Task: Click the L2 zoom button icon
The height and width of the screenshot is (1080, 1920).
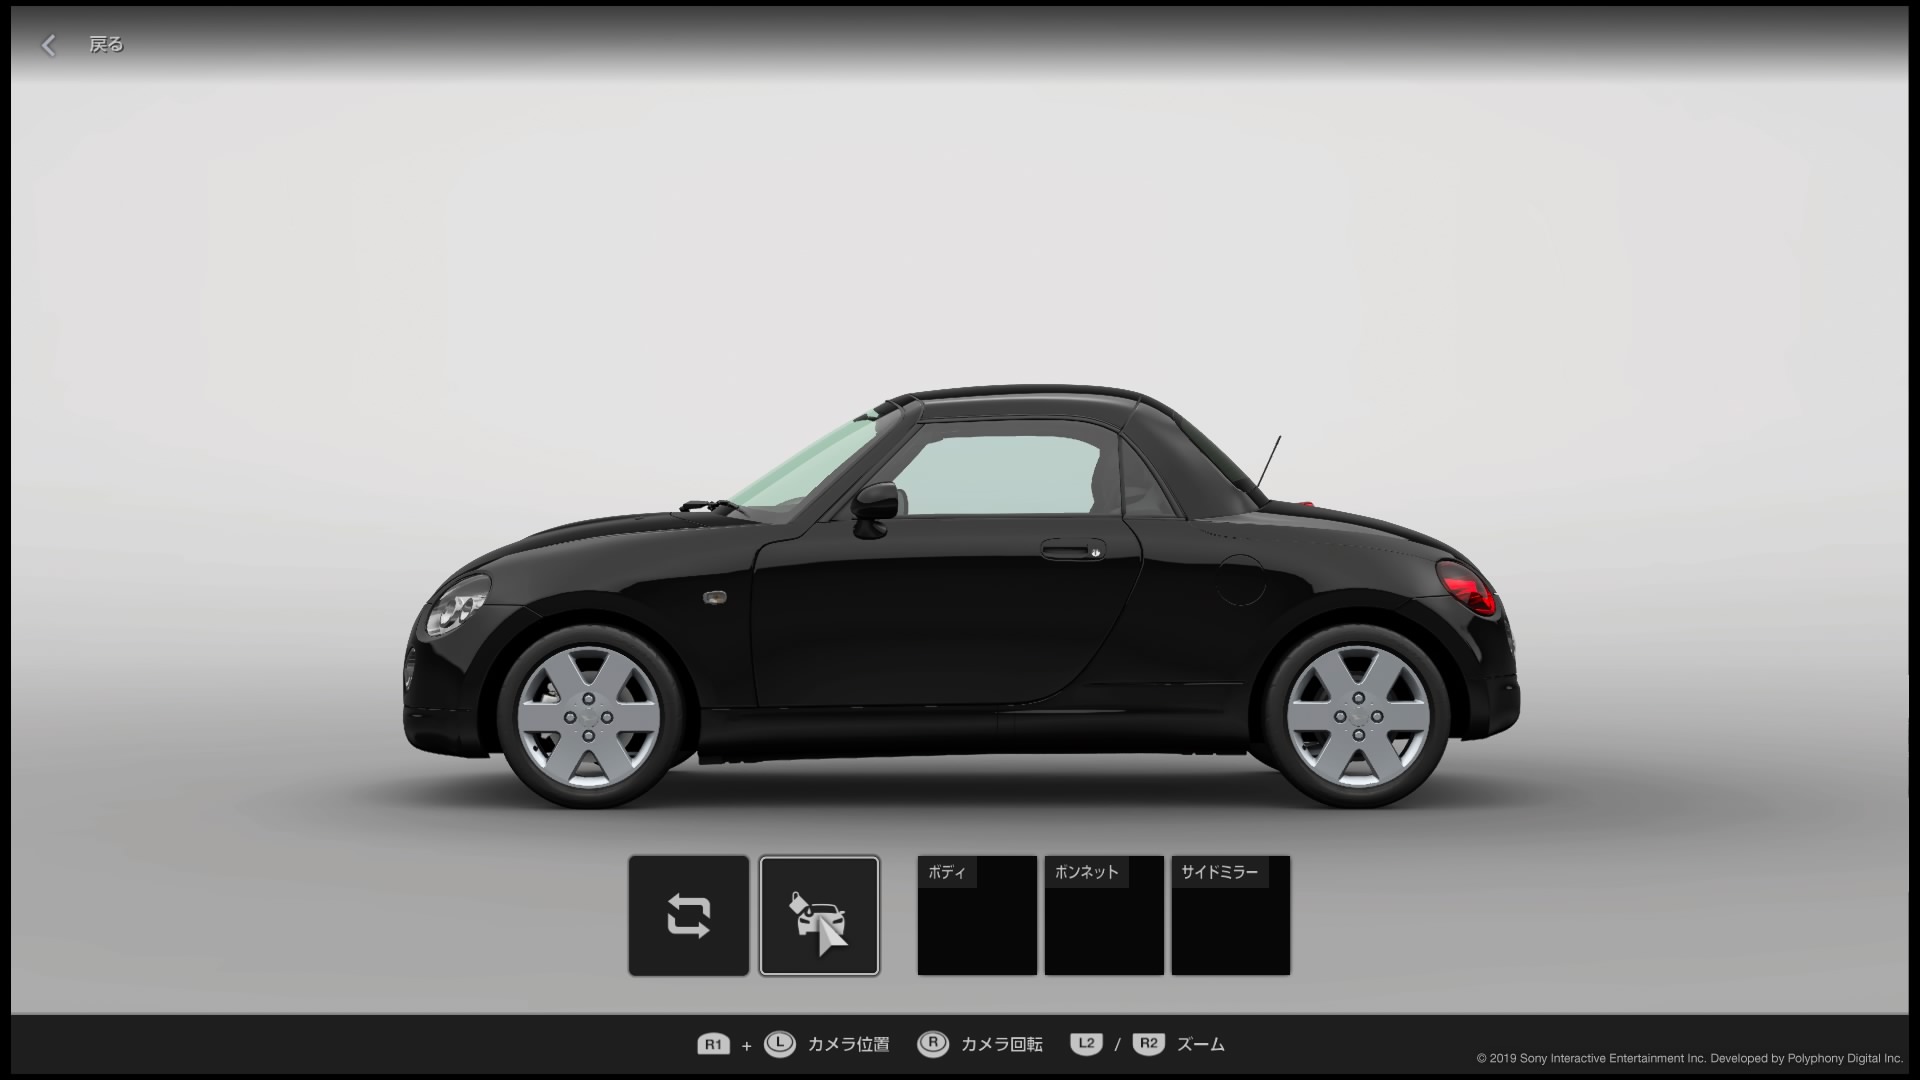Action: (x=1086, y=1044)
